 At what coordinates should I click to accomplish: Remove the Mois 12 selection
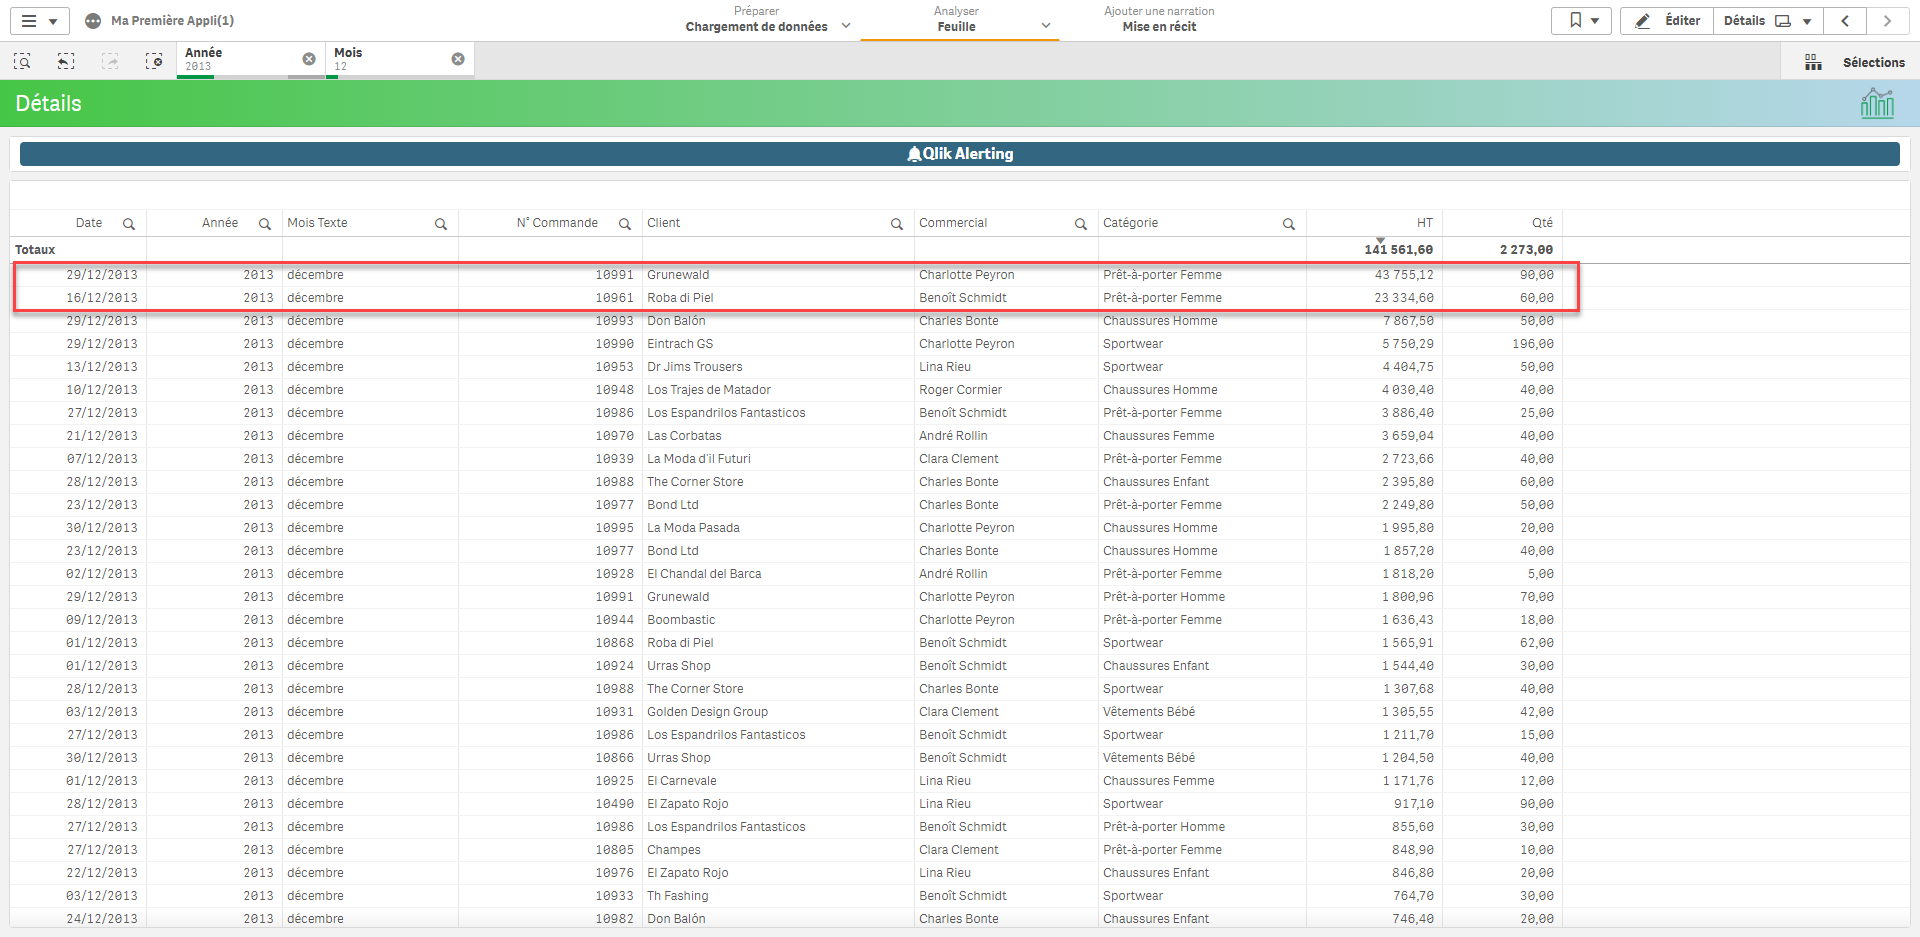458,59
